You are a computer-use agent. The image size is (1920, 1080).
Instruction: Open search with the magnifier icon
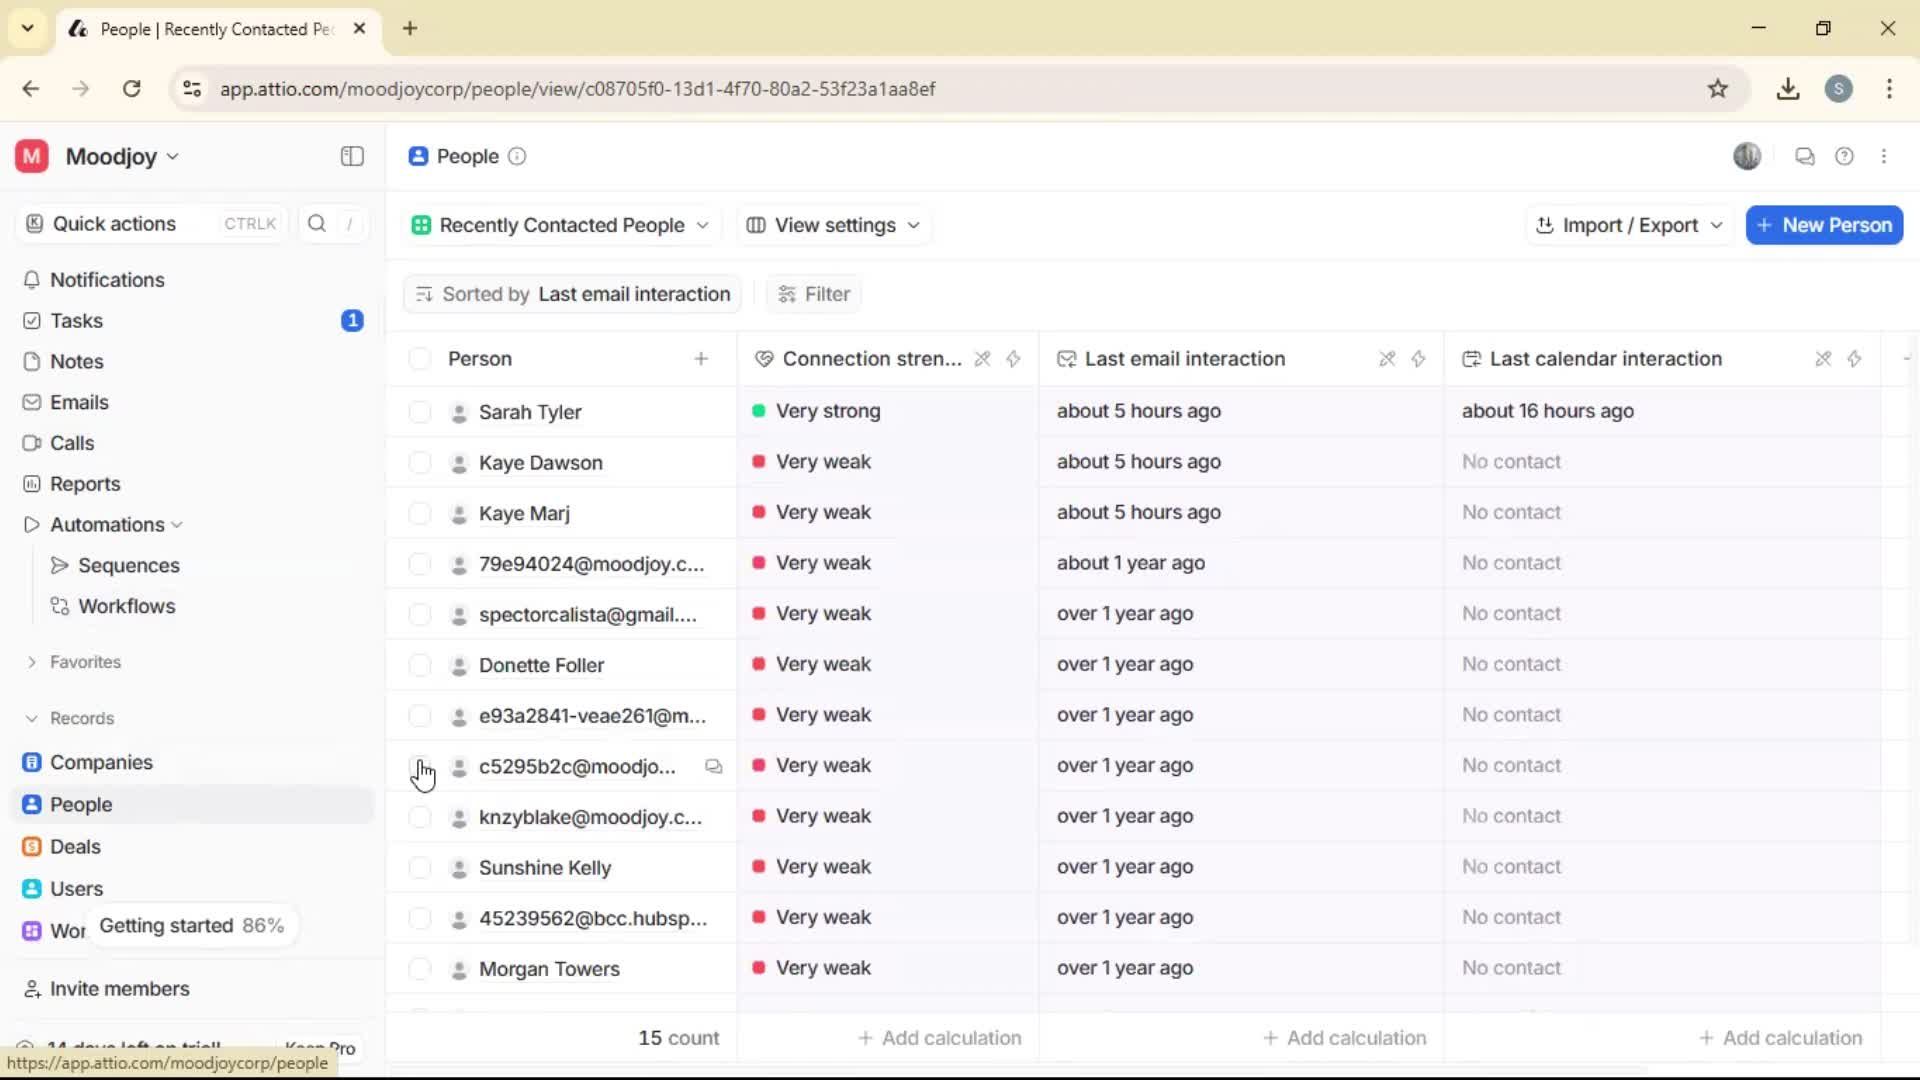click(x=316, y=224)
